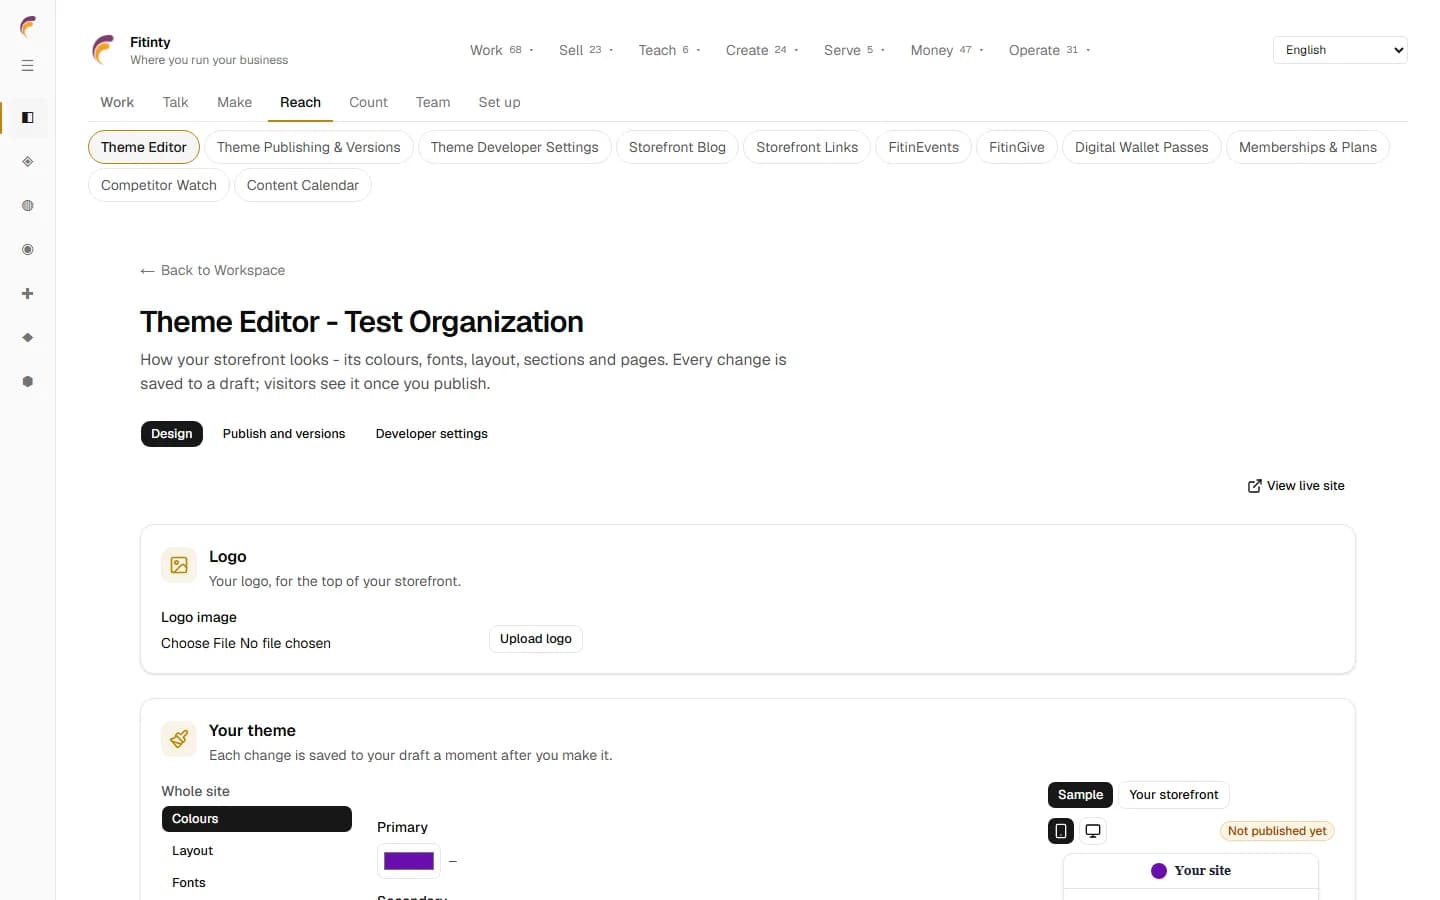
Task: Open the hamburger menu in the sidebar
Action: [28, 66]
